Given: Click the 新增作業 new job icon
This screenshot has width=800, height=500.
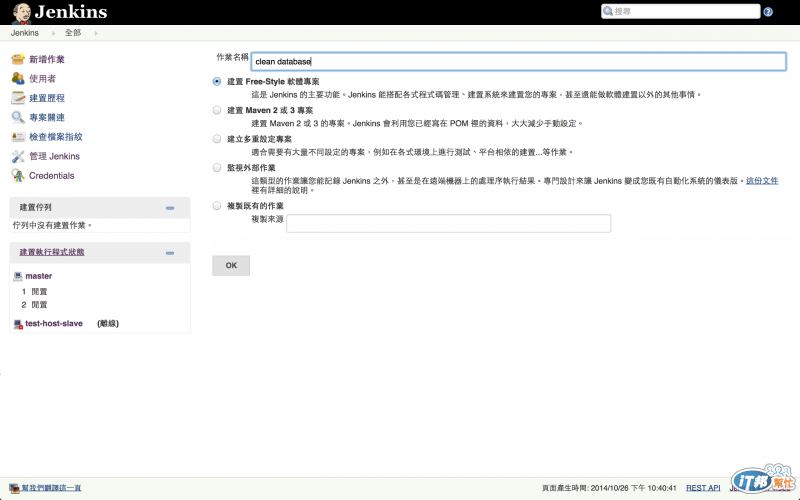Looking at the screenshot, I should click(x=18, y=59).
